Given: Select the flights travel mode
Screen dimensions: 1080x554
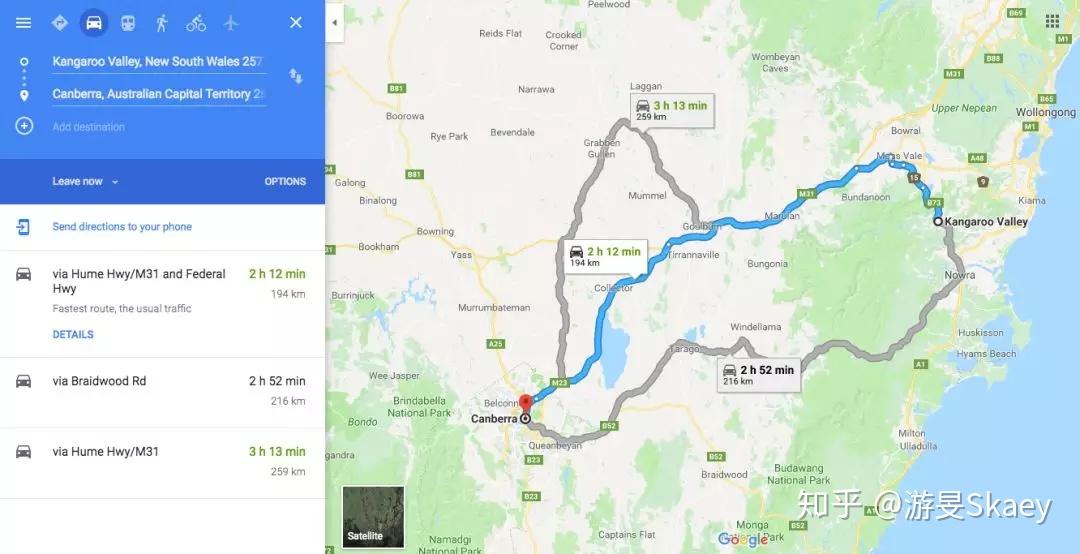Looking at the screenshot, I should [x=231, y=23].
